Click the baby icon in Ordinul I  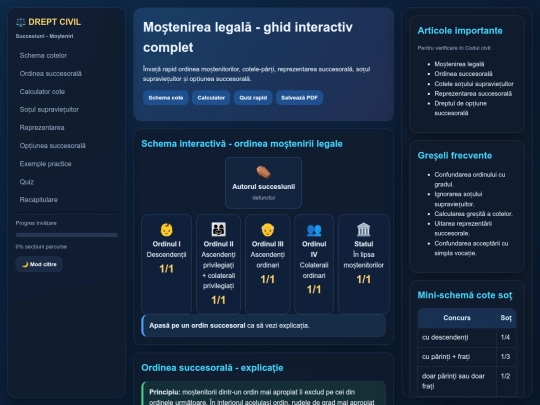[x=166, y=230]
